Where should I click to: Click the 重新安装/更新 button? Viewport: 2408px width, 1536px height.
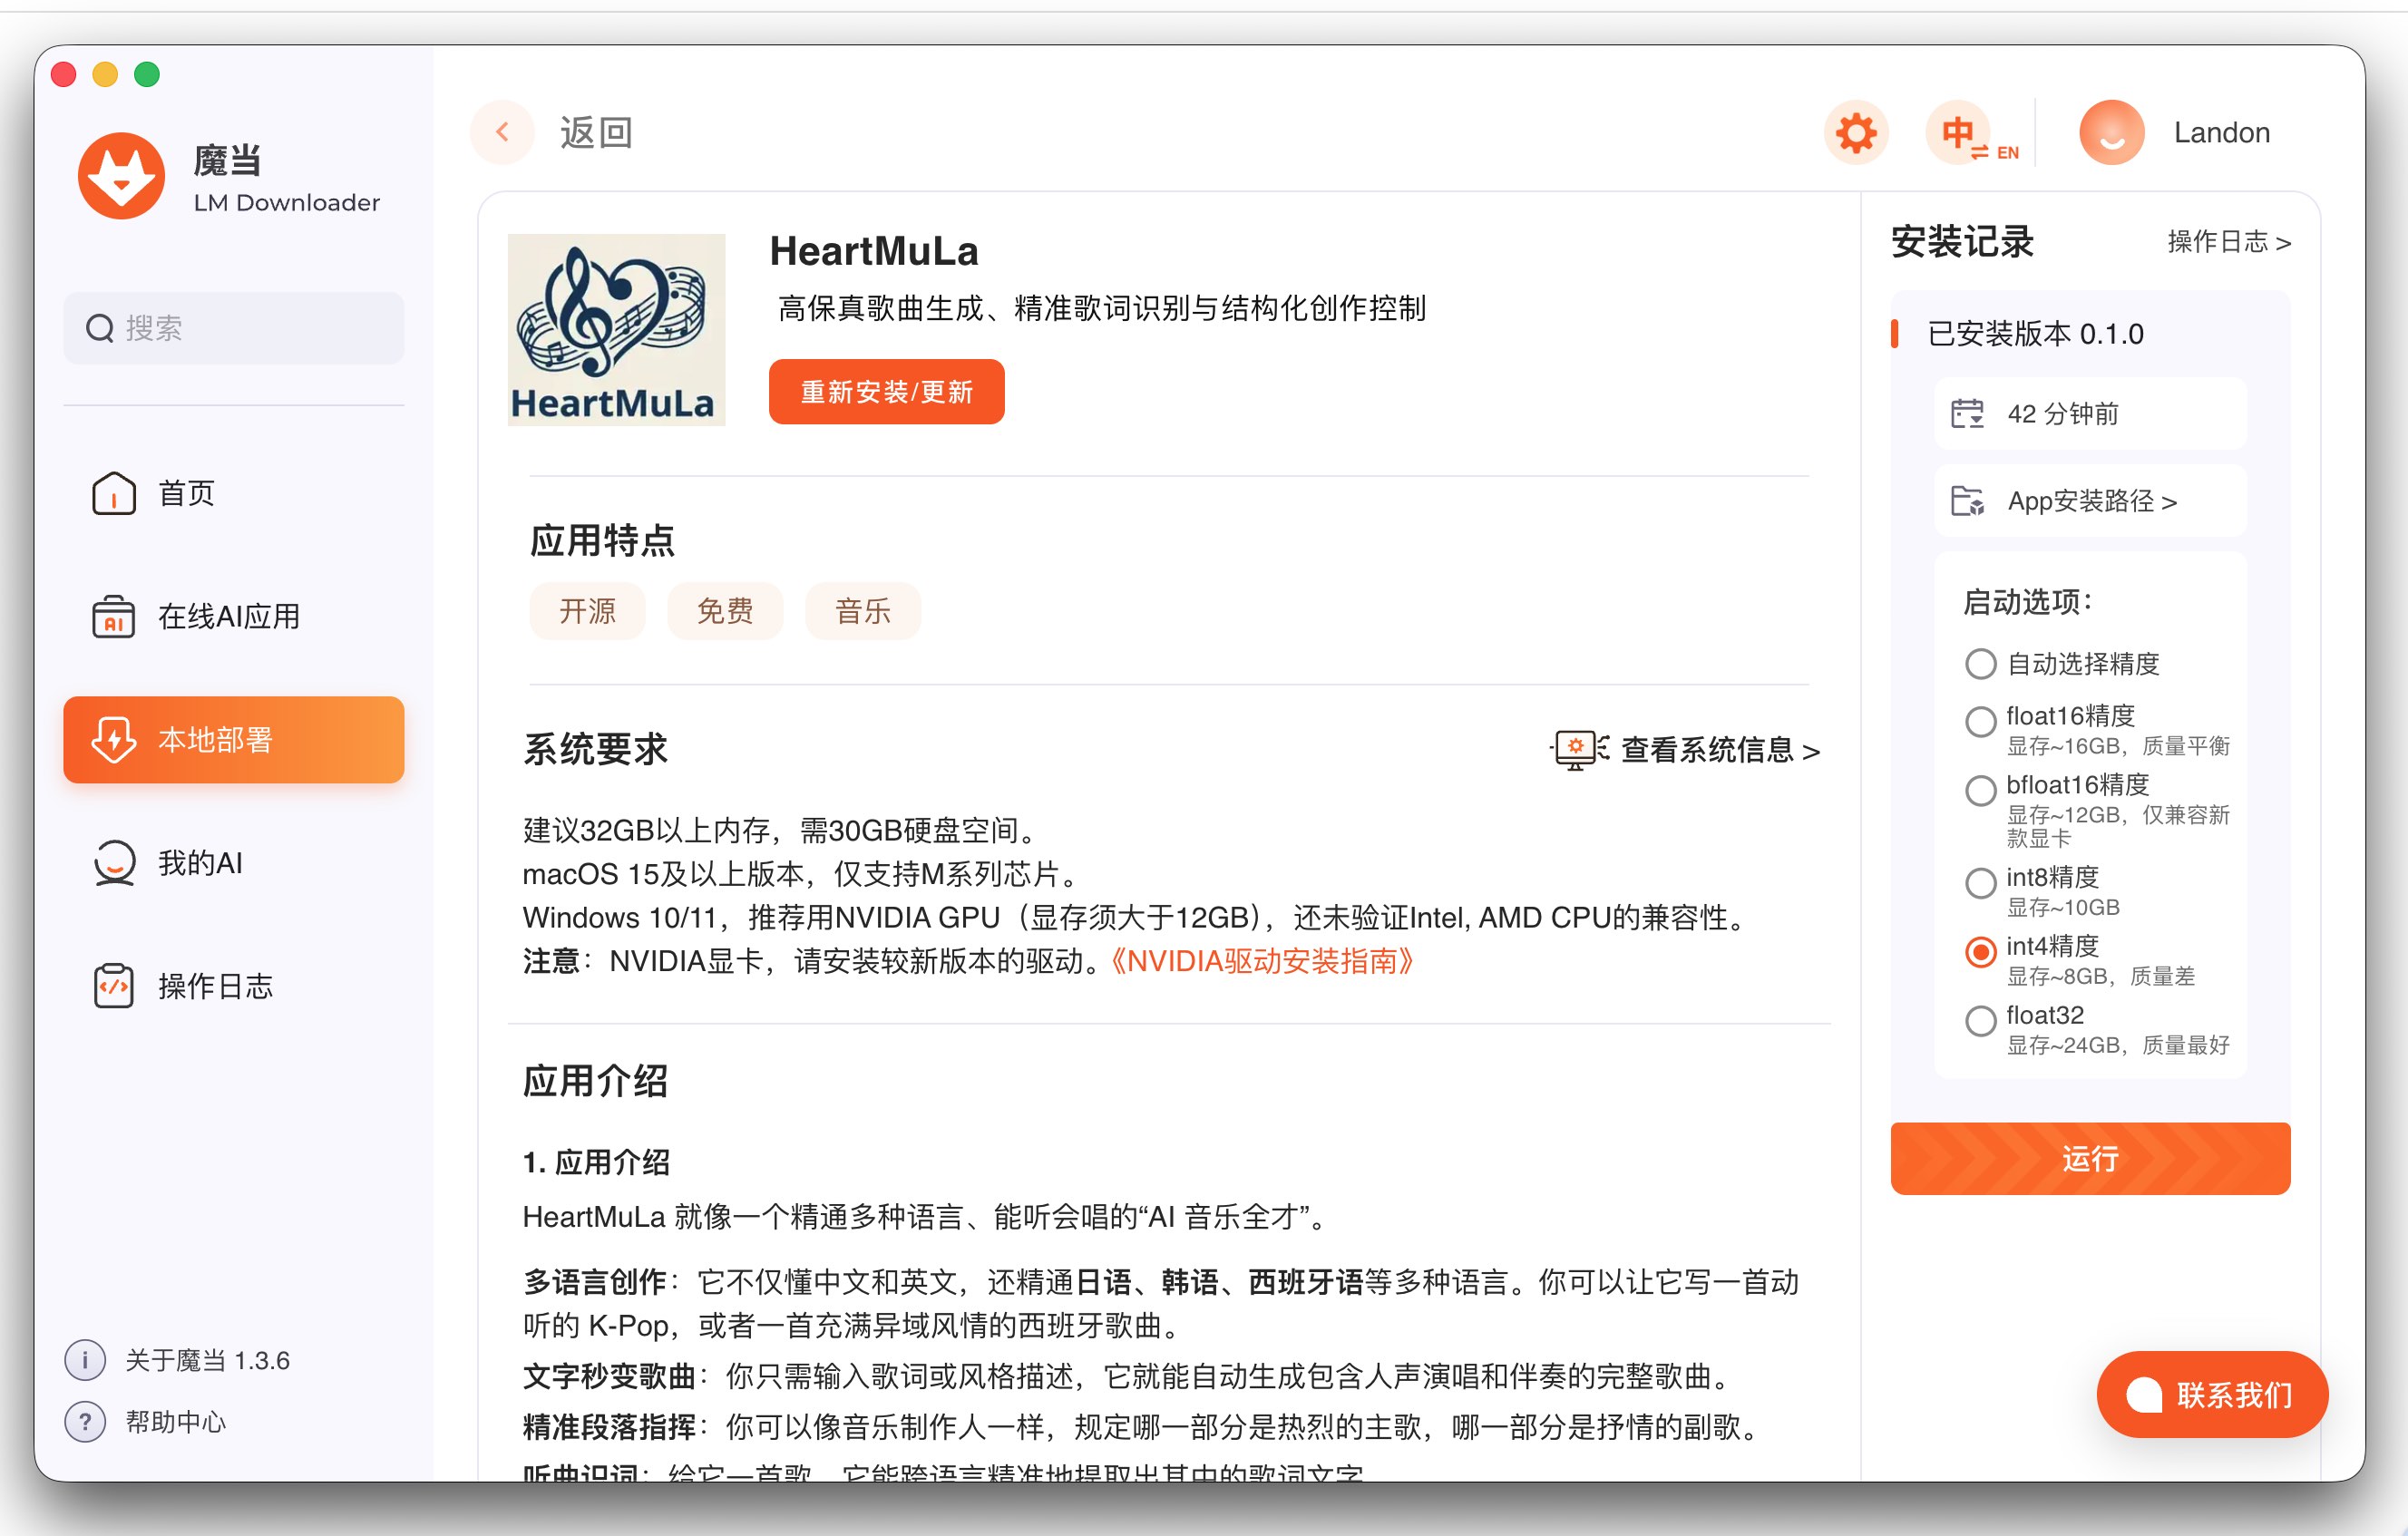[886, 392]
